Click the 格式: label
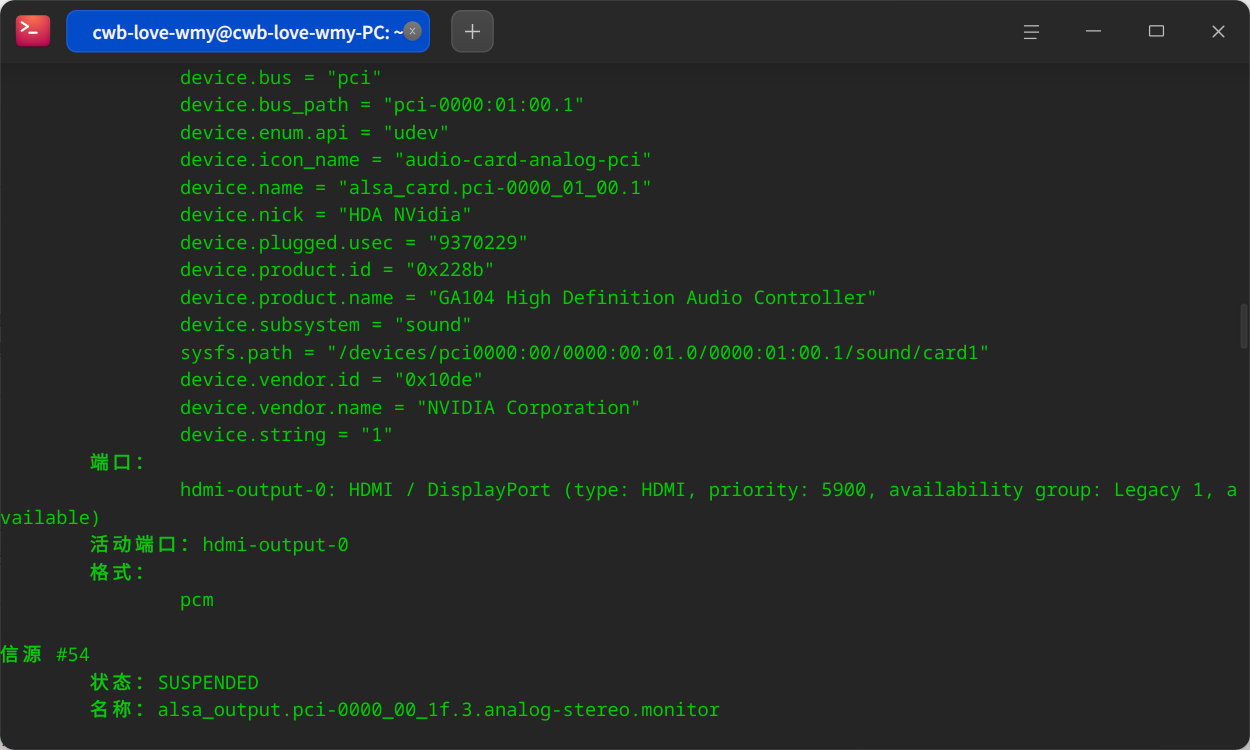Screen dimensions: 1250x750 (118, 573)
